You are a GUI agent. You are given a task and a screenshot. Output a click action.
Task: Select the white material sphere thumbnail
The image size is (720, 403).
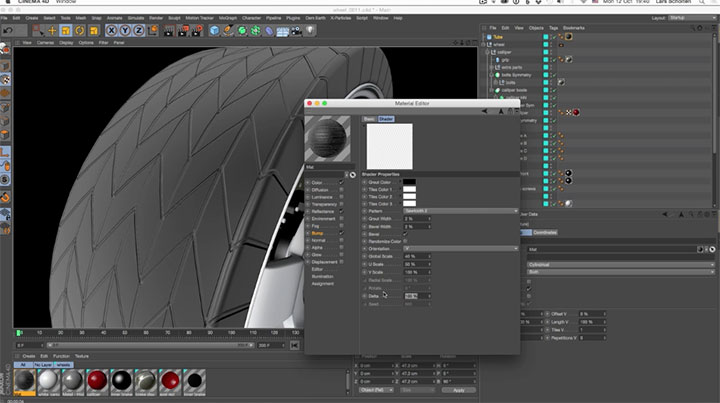[48, 381]
